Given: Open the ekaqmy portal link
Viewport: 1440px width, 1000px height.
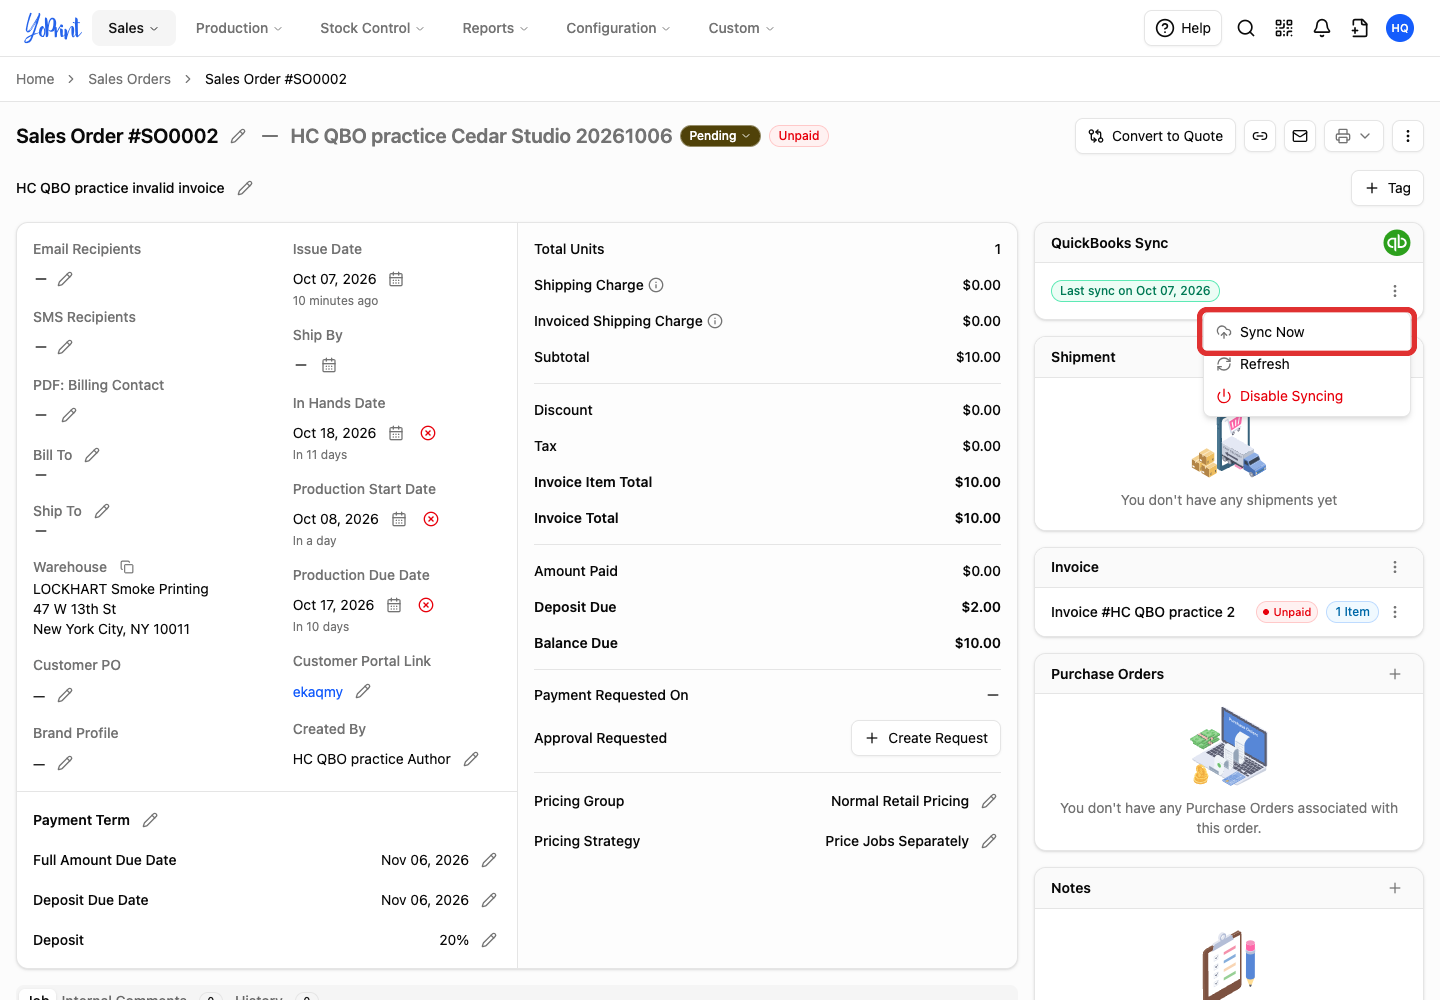Looking at the screenshot, I should coord(318,692).
